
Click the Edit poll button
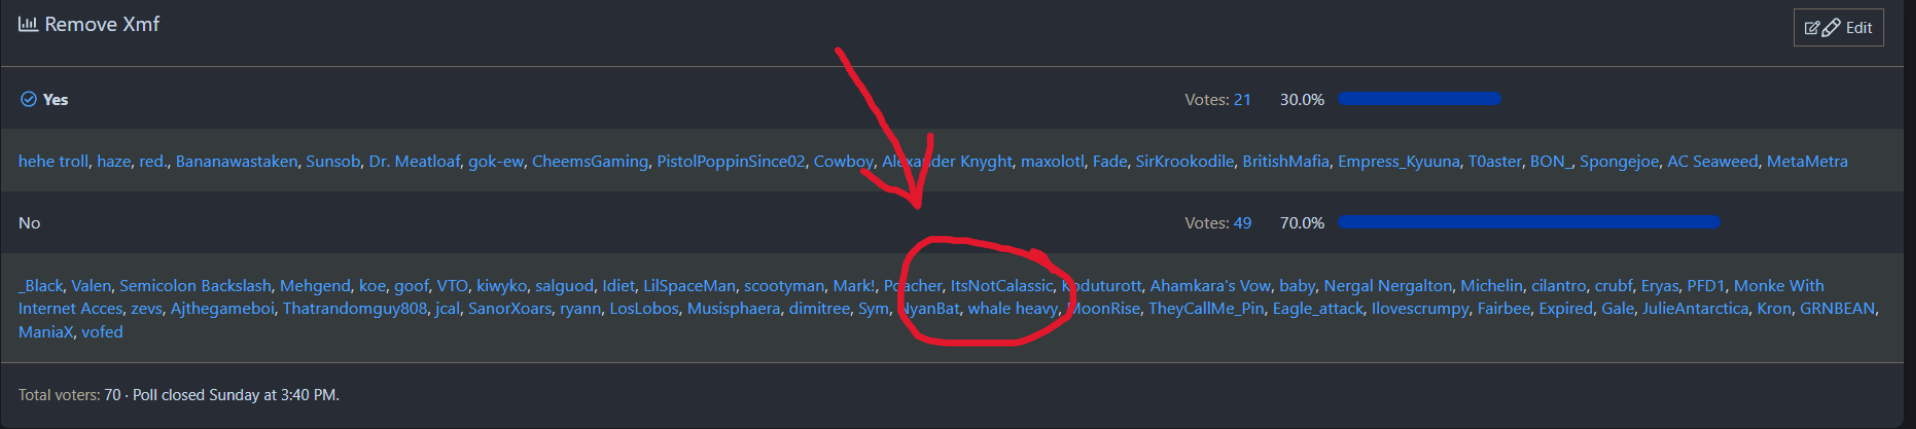coord(1838,28)
